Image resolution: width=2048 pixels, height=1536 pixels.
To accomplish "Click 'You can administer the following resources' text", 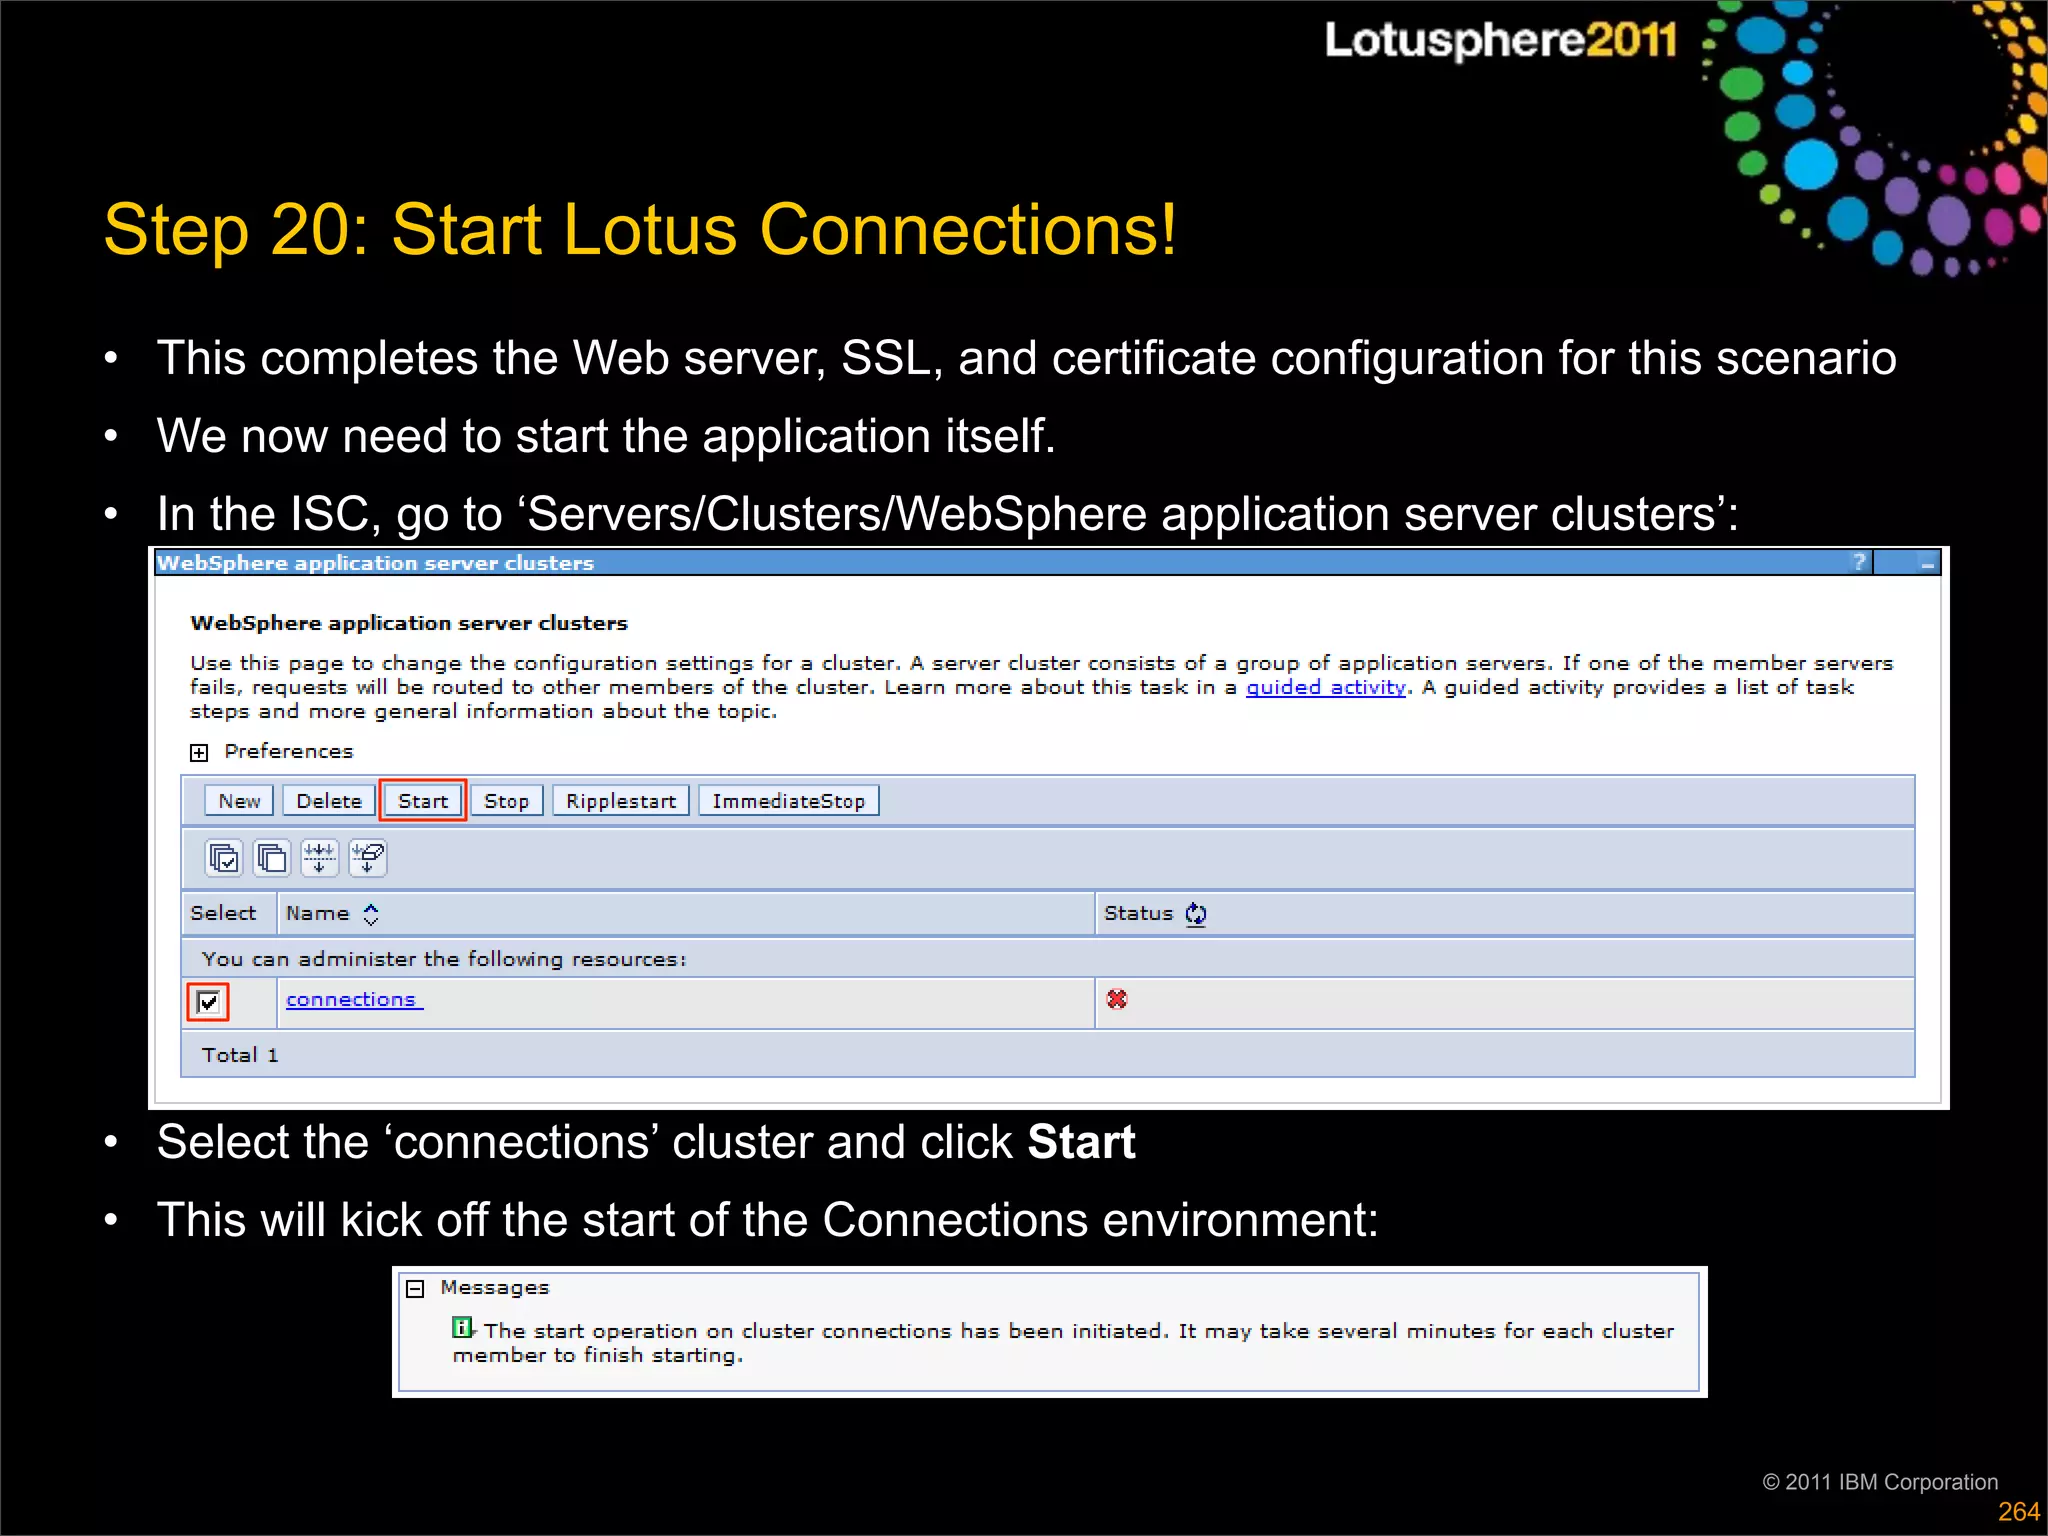I will tap(444, 959).
